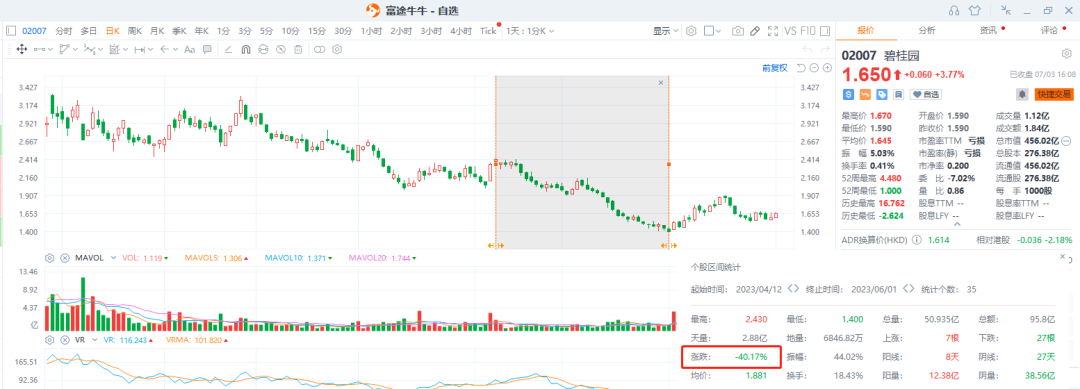Click the 快捷交易 button
The width and height of the screenshot is (1080, 389).
tap(1054, 94)
